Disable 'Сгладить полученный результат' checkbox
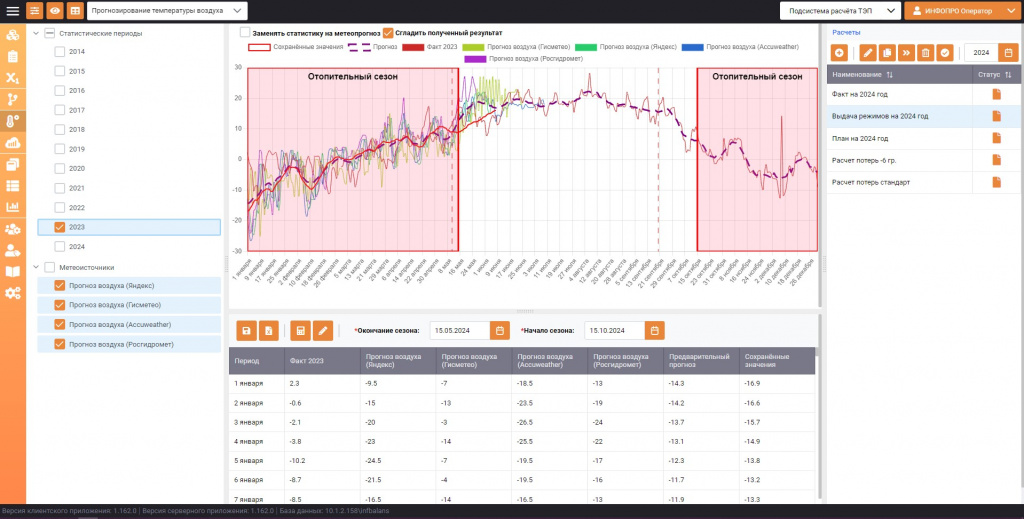Viewport: 1024px width, 519px height. click(388, 33)
